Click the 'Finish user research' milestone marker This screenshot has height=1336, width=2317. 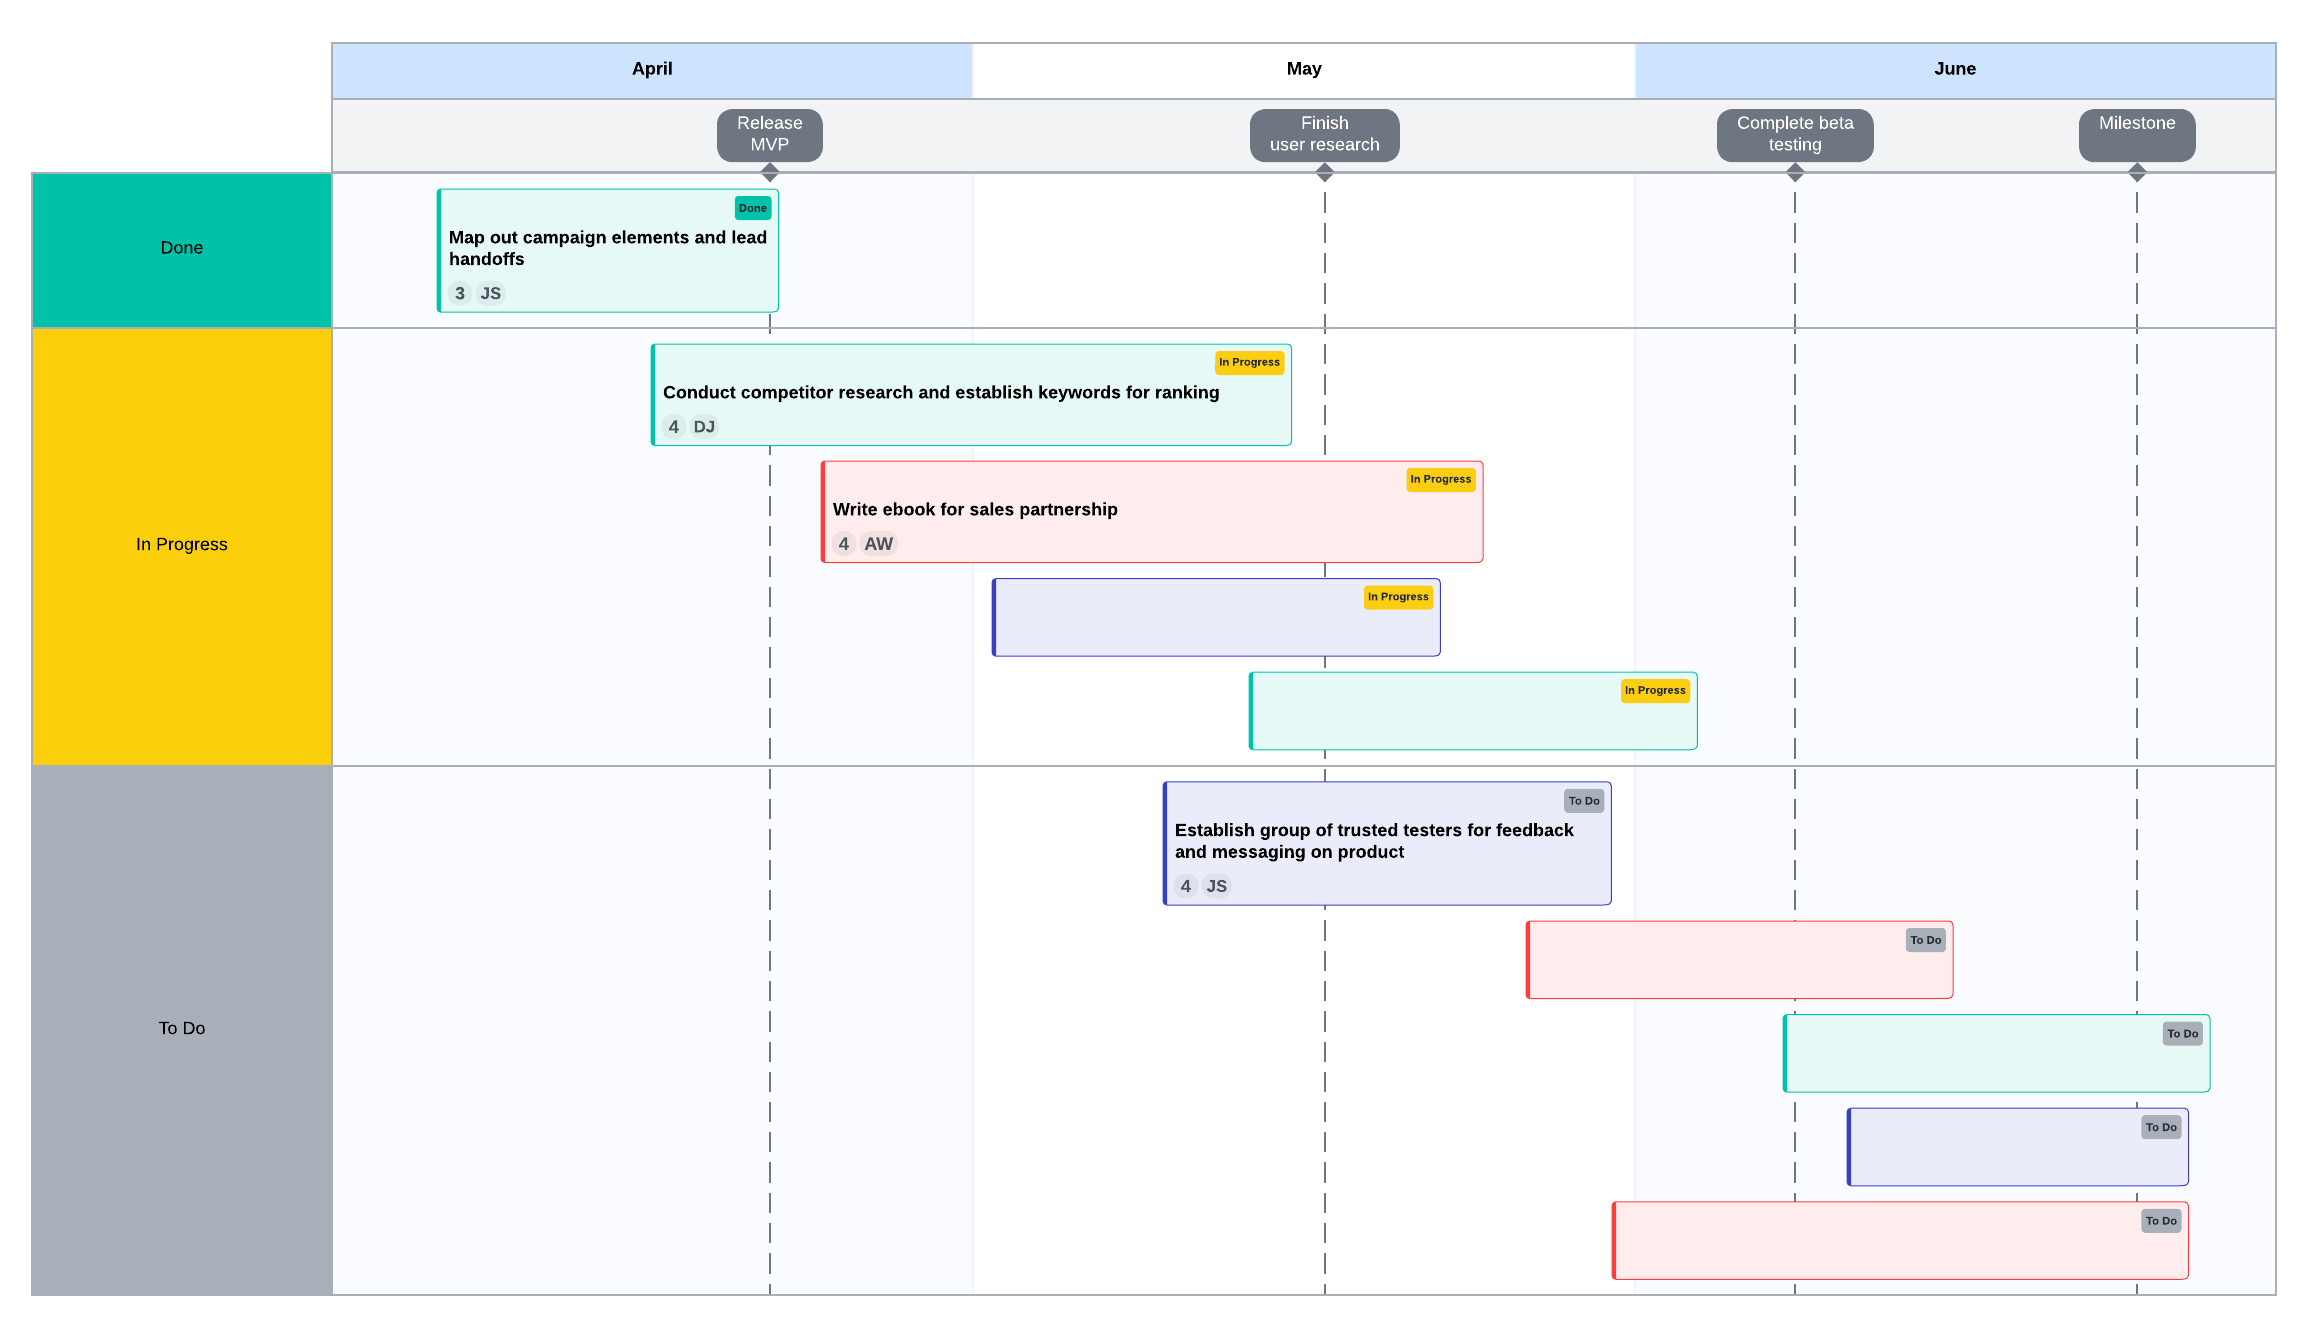coord(1321,134)
